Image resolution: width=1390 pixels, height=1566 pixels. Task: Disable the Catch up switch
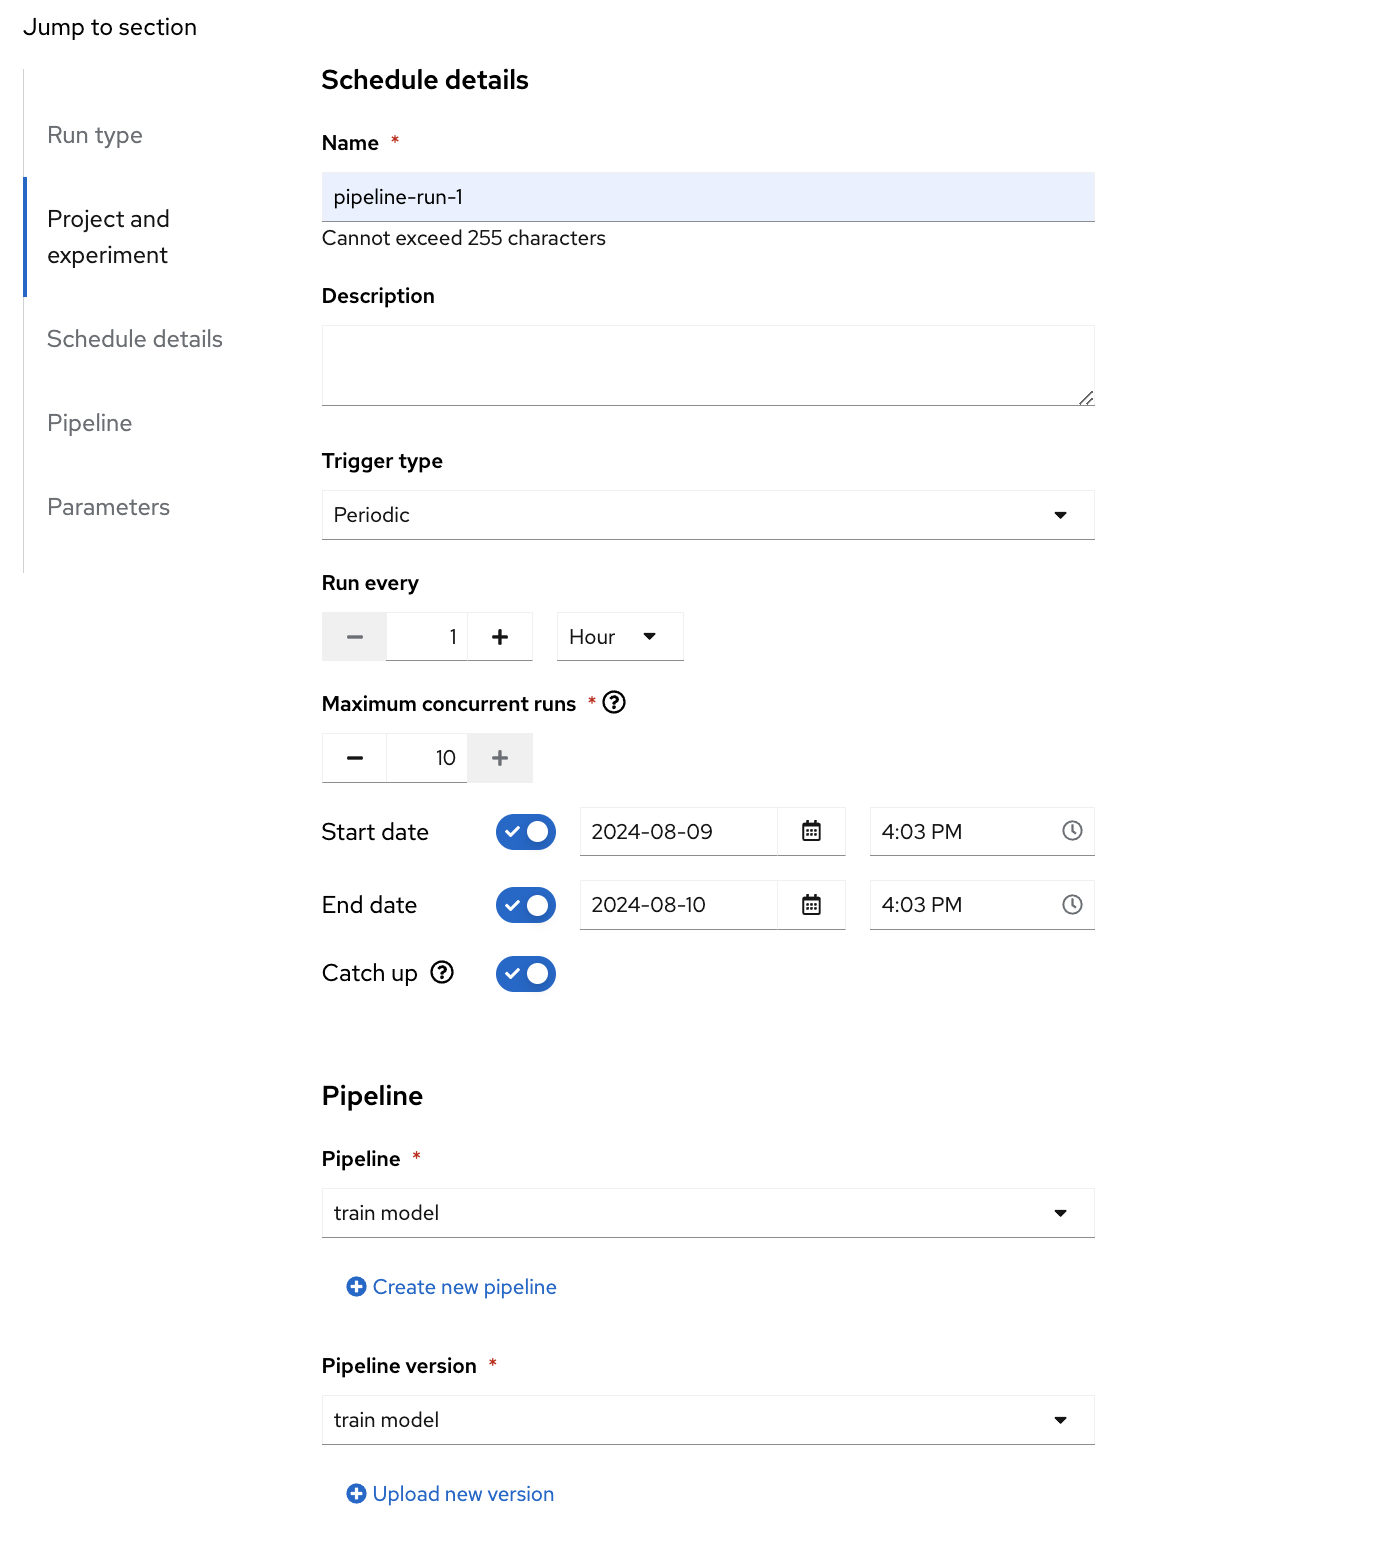[526, 974]
